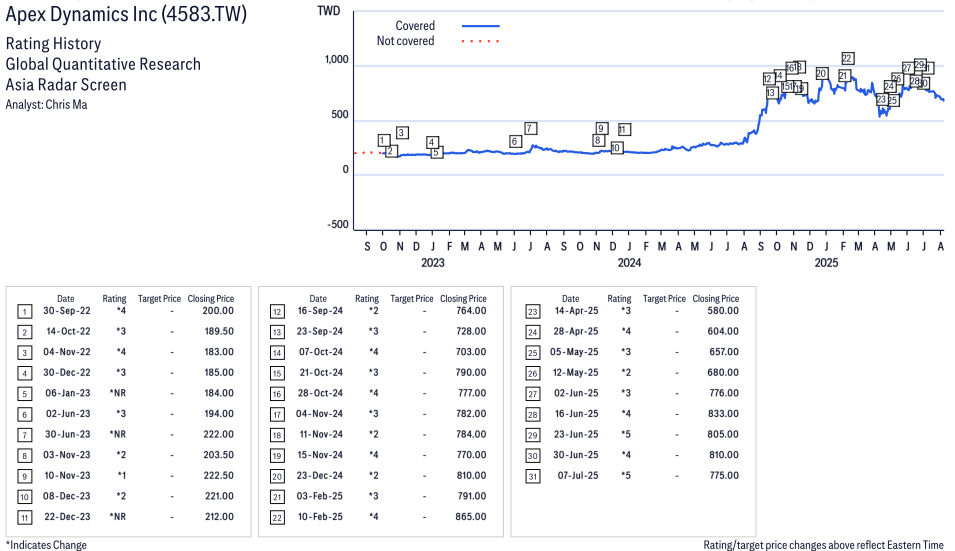This screenshot has height=551, width=955.
Task: Click the *5 rating in the 23-Jun-25 row
Action: click(626, 434)
